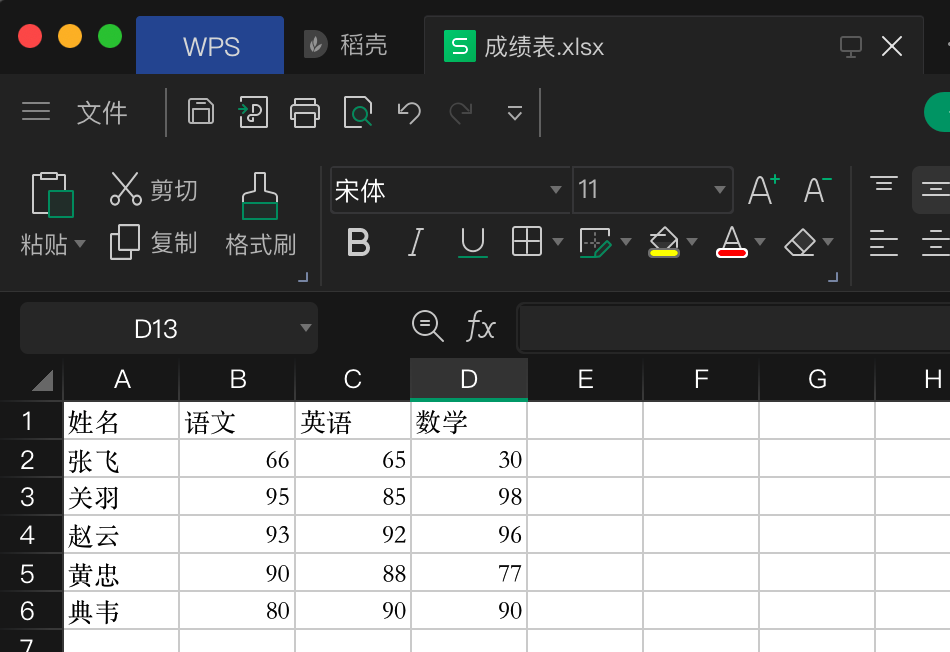Screen dimensions: 950x652
Task: Open the 文件 menu
Action: point(101,112)
